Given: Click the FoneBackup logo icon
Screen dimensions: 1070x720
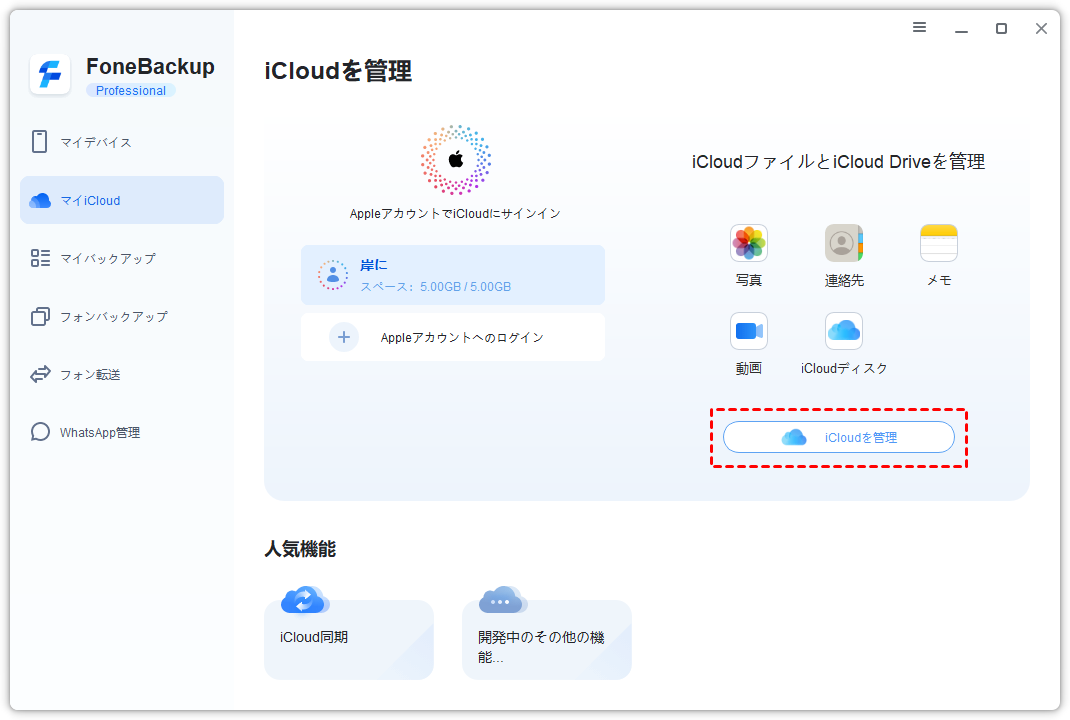Looking at the screenshot, I should pos(50,75).
